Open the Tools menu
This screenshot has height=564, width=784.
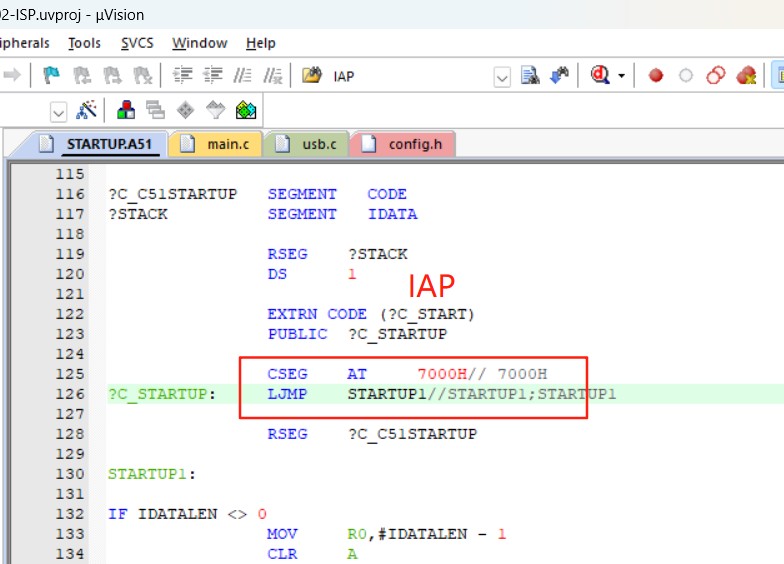(84, 43)
